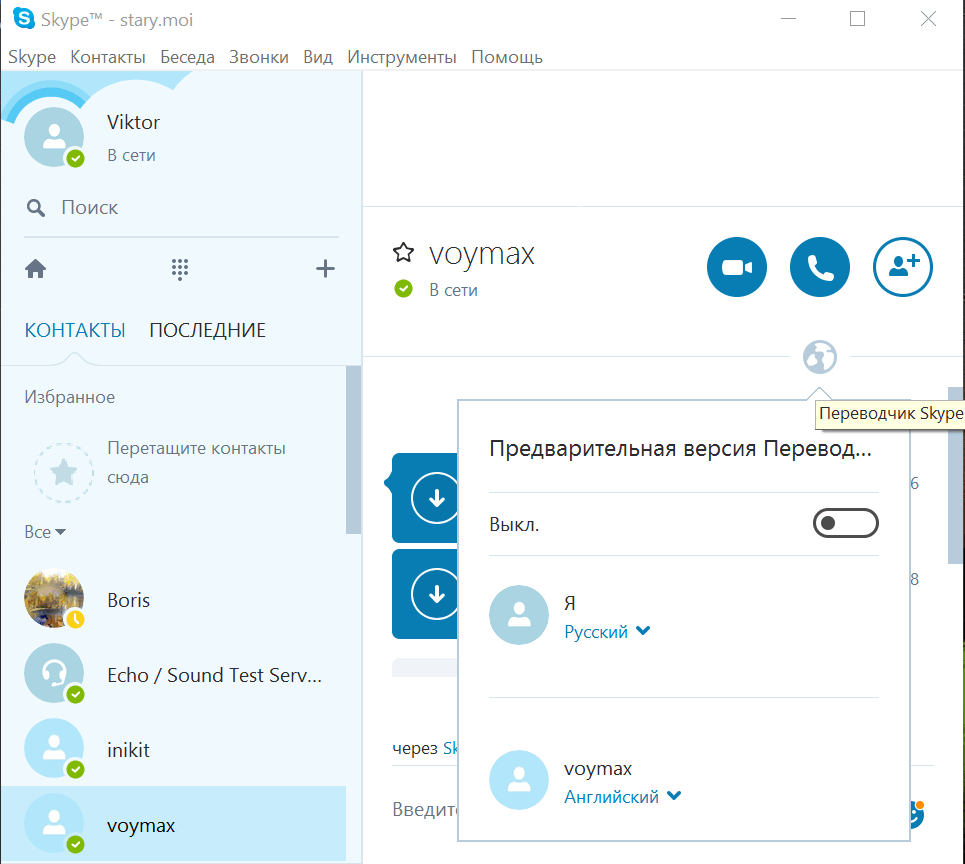Change Viktor's 'В сети' status
965x864 pixels.
click(x=131, y=155)
